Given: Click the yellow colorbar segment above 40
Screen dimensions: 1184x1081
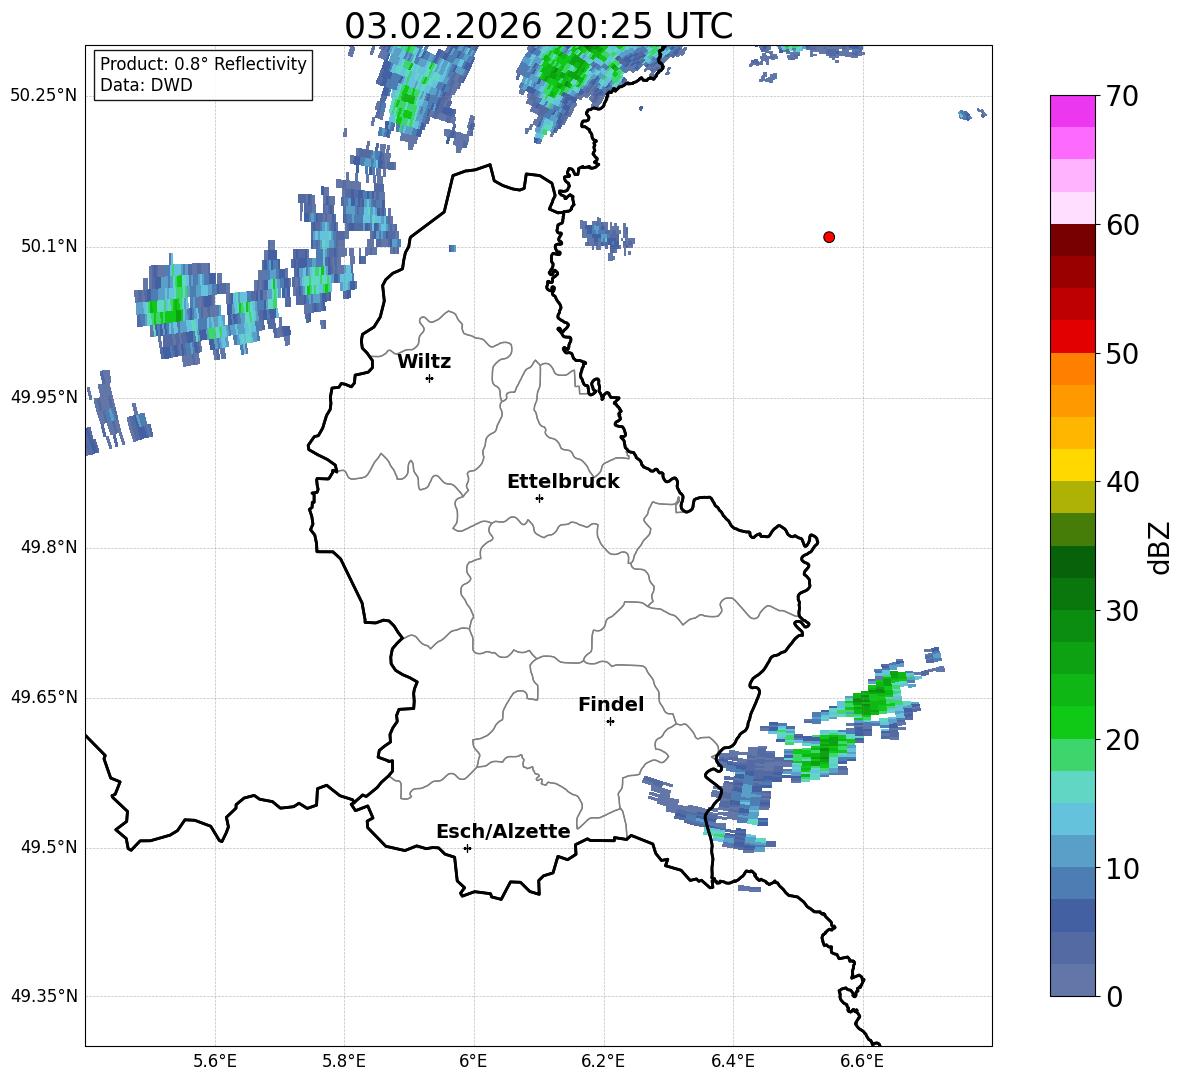Looking at the screenshot, I should (x=1073, y=465).
